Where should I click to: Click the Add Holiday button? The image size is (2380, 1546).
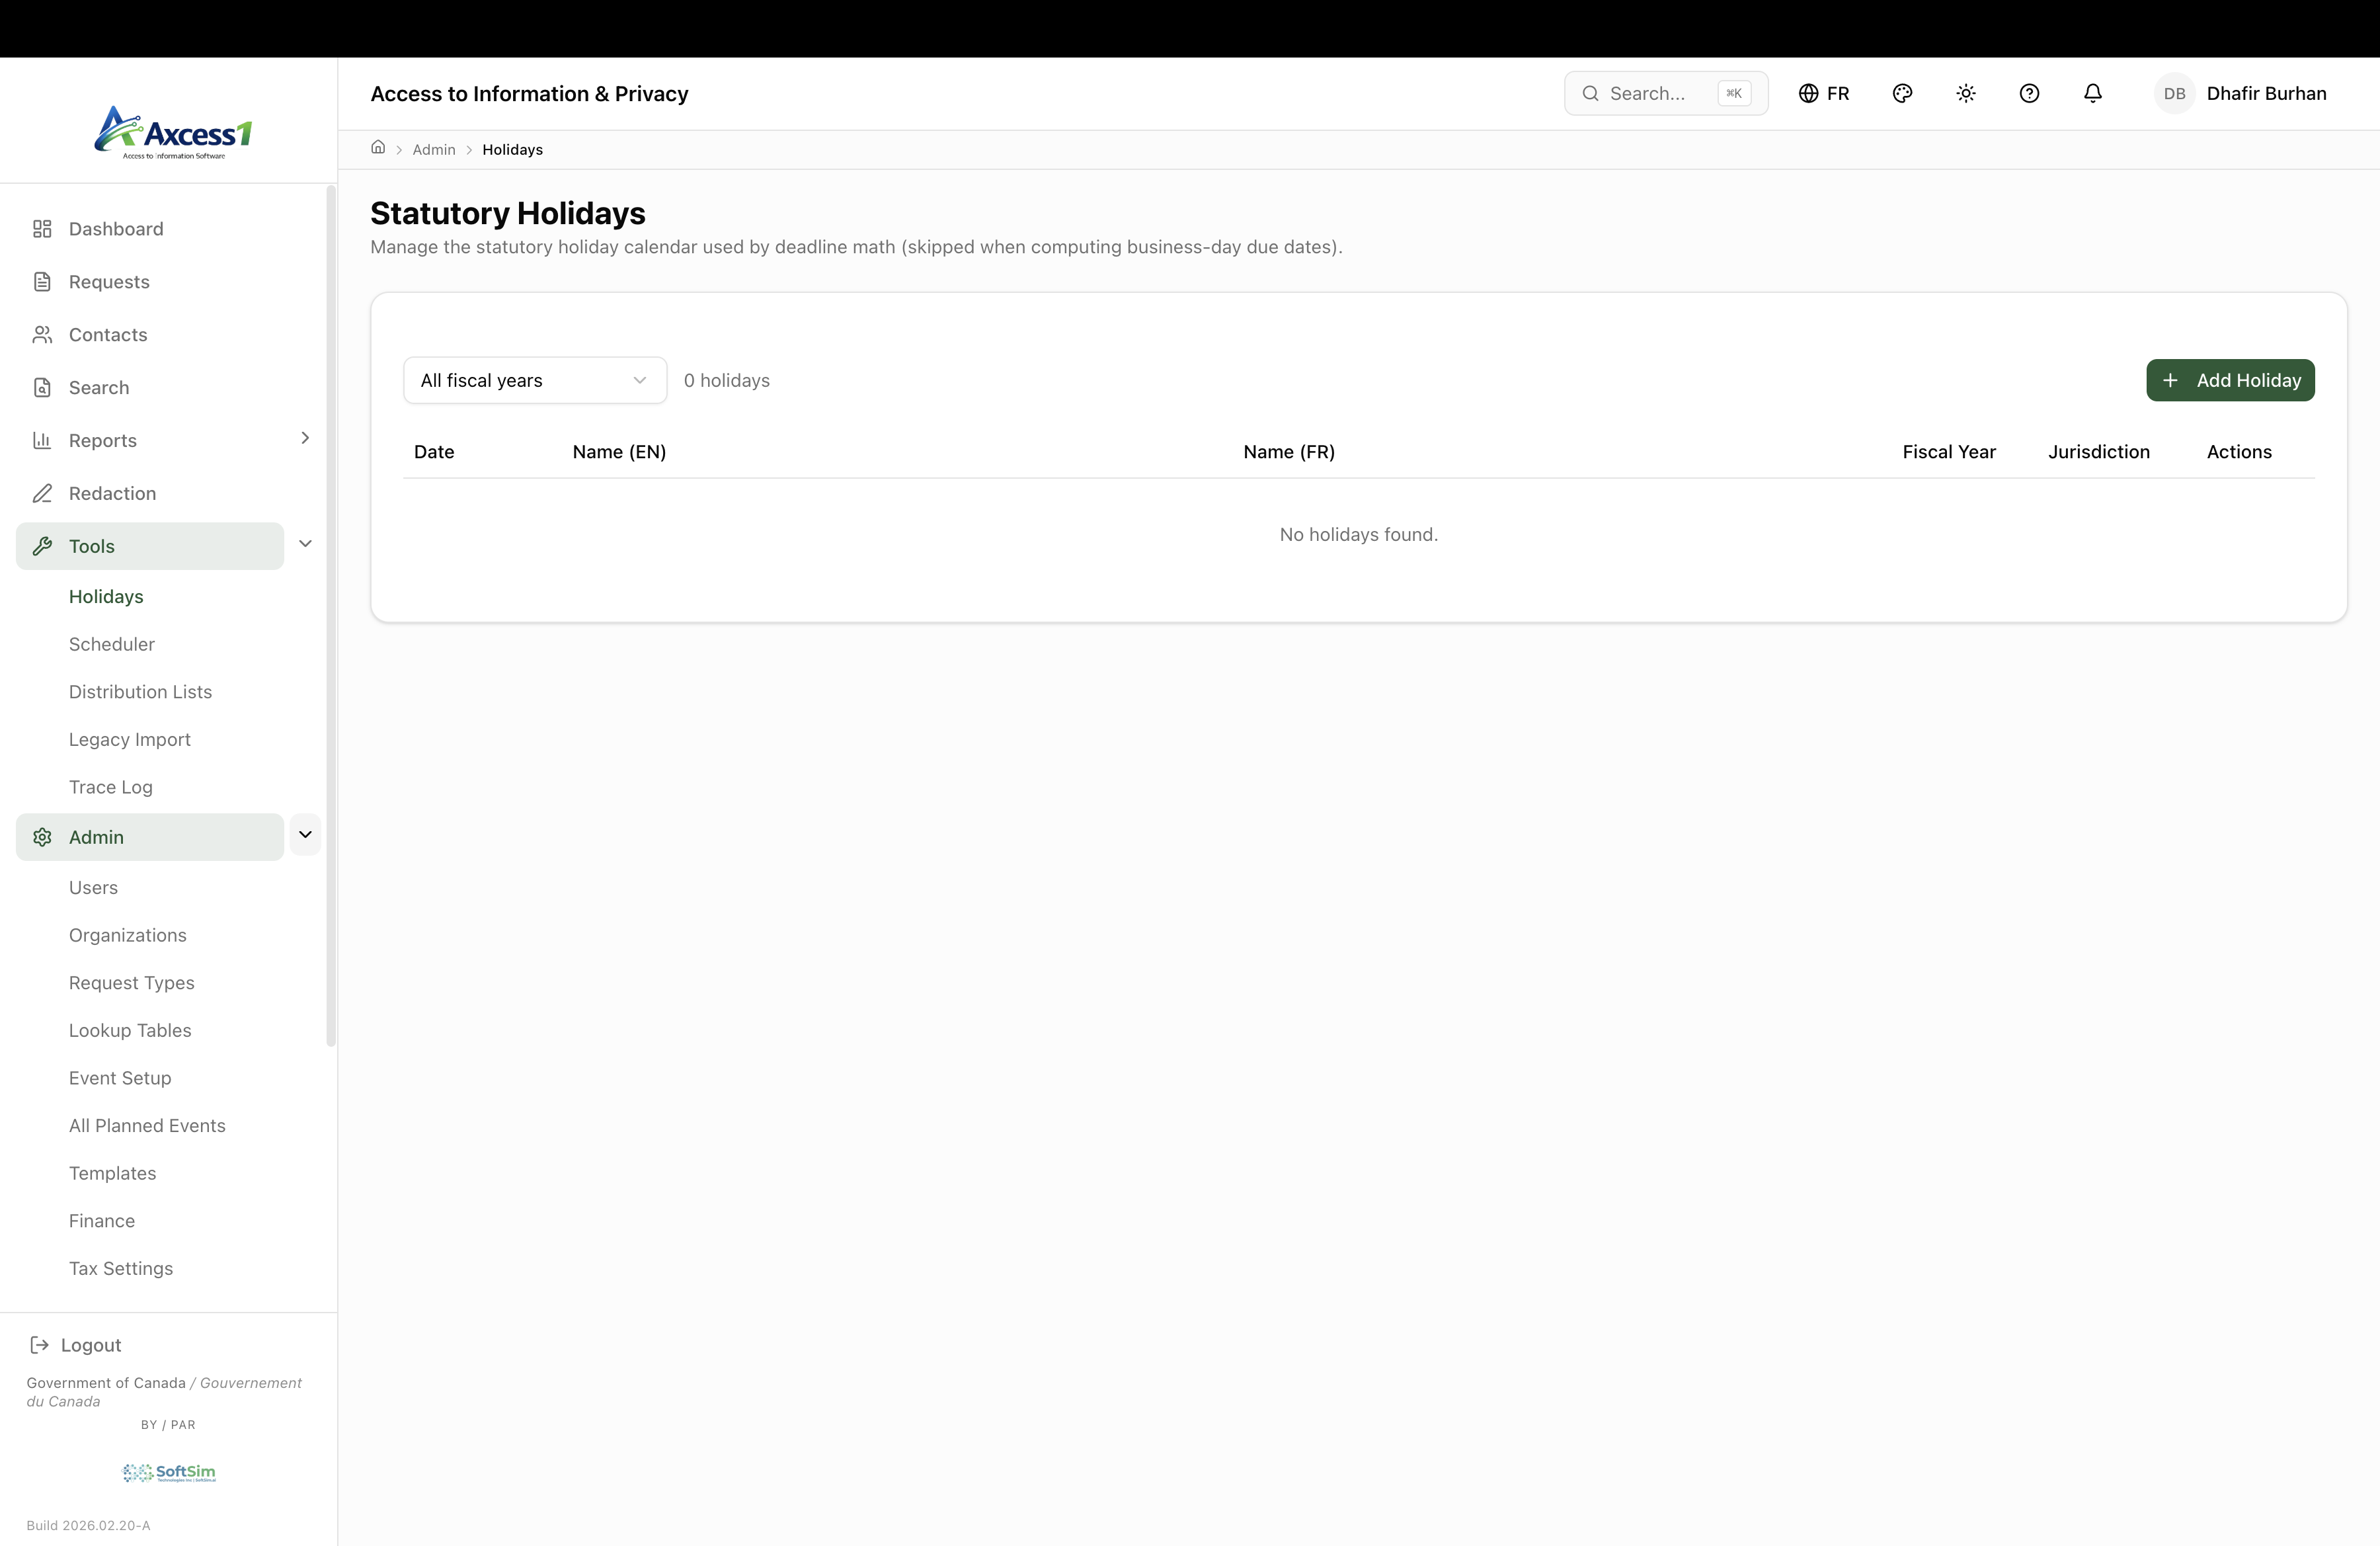coord(2230,380)
